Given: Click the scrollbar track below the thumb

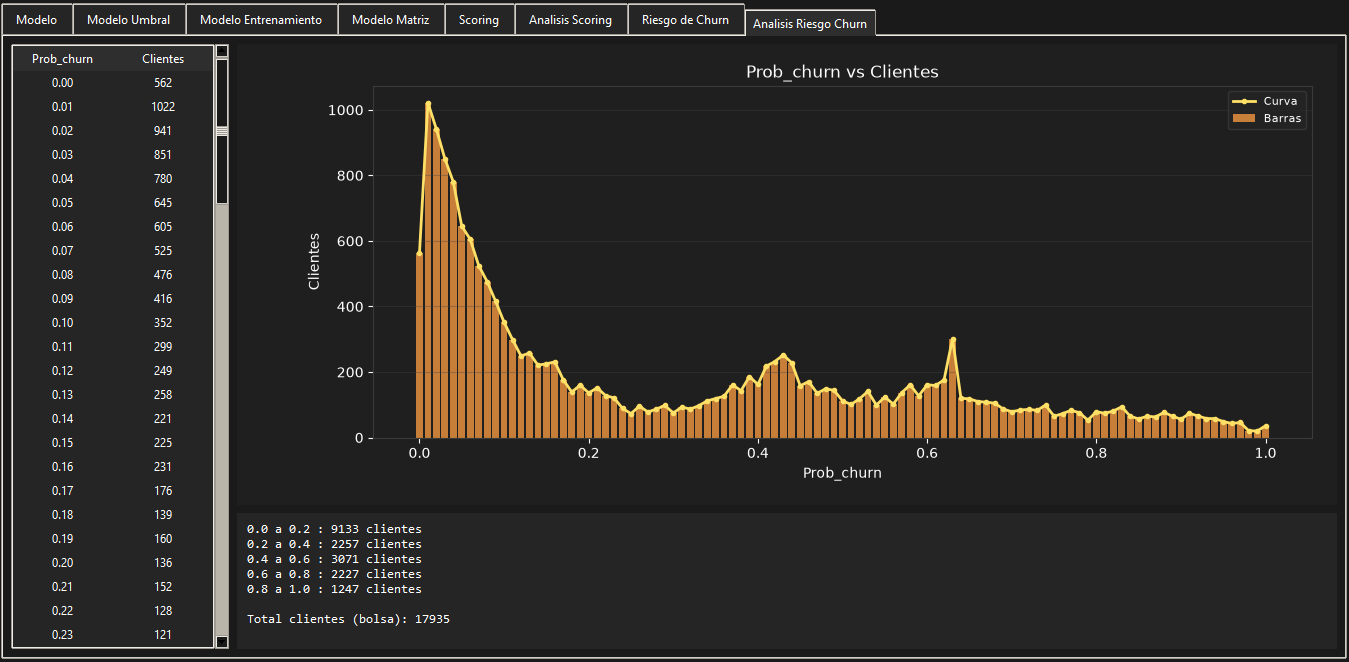Looking at the screenshot, I should (222, 420).
